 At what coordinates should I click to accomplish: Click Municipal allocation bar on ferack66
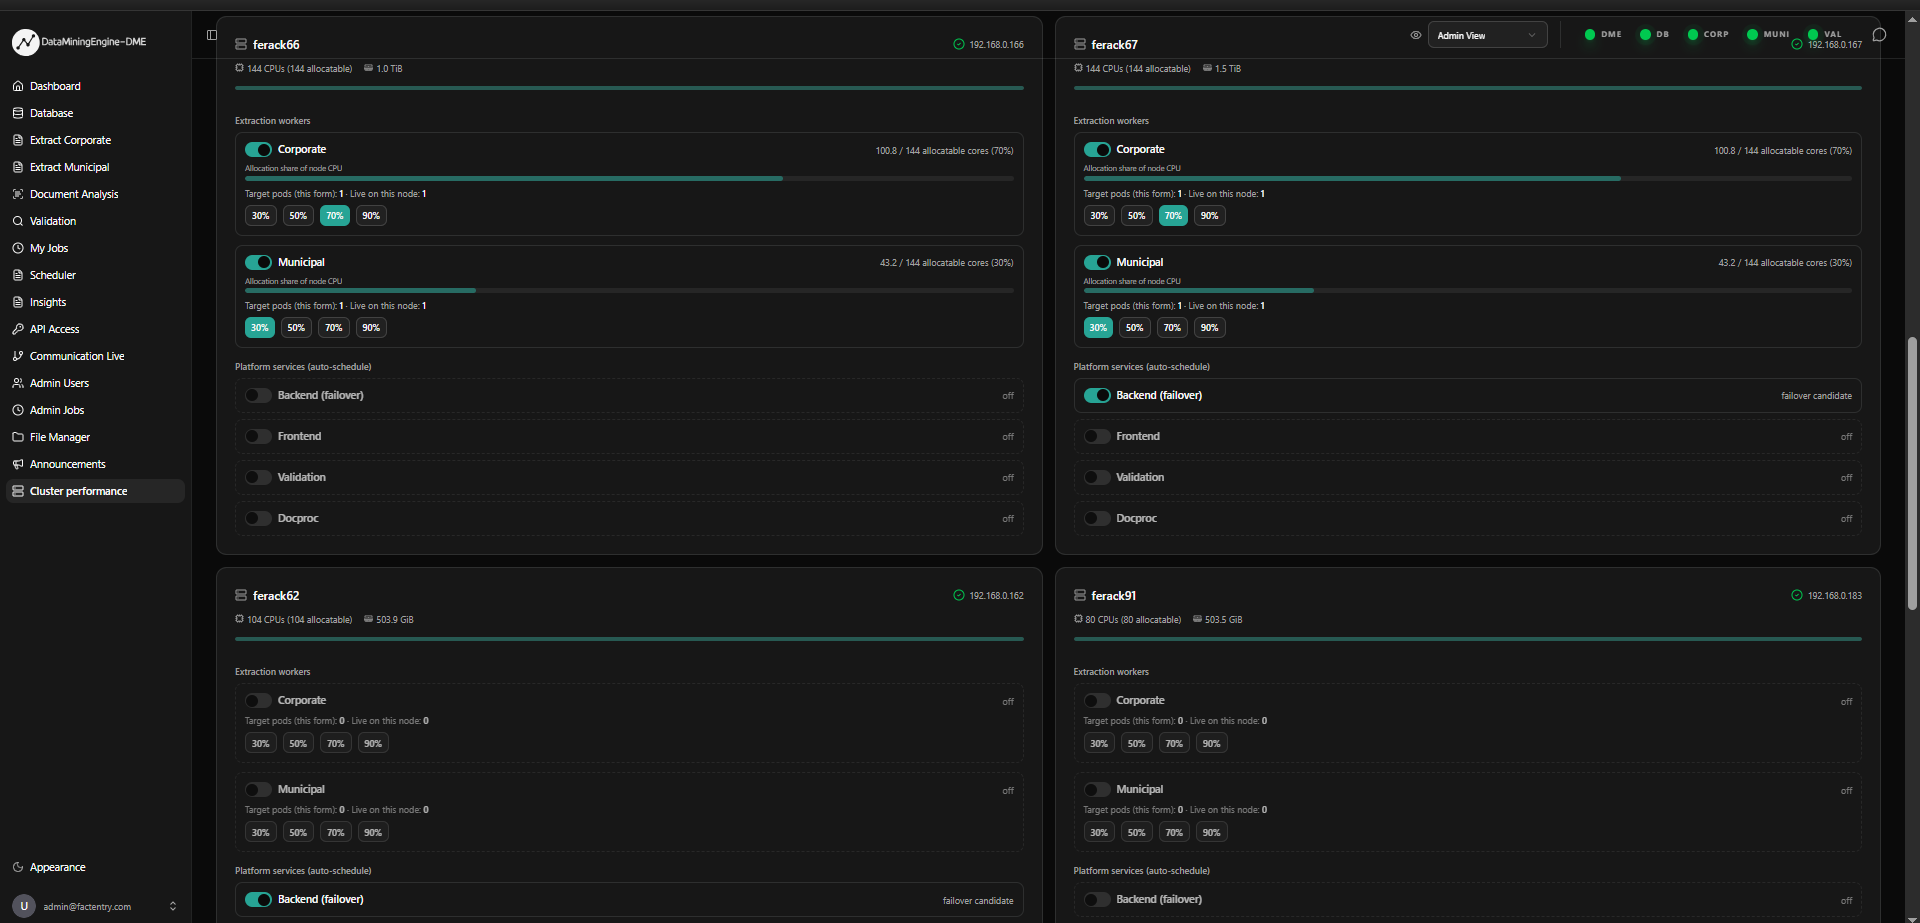(x=629, y=291)
